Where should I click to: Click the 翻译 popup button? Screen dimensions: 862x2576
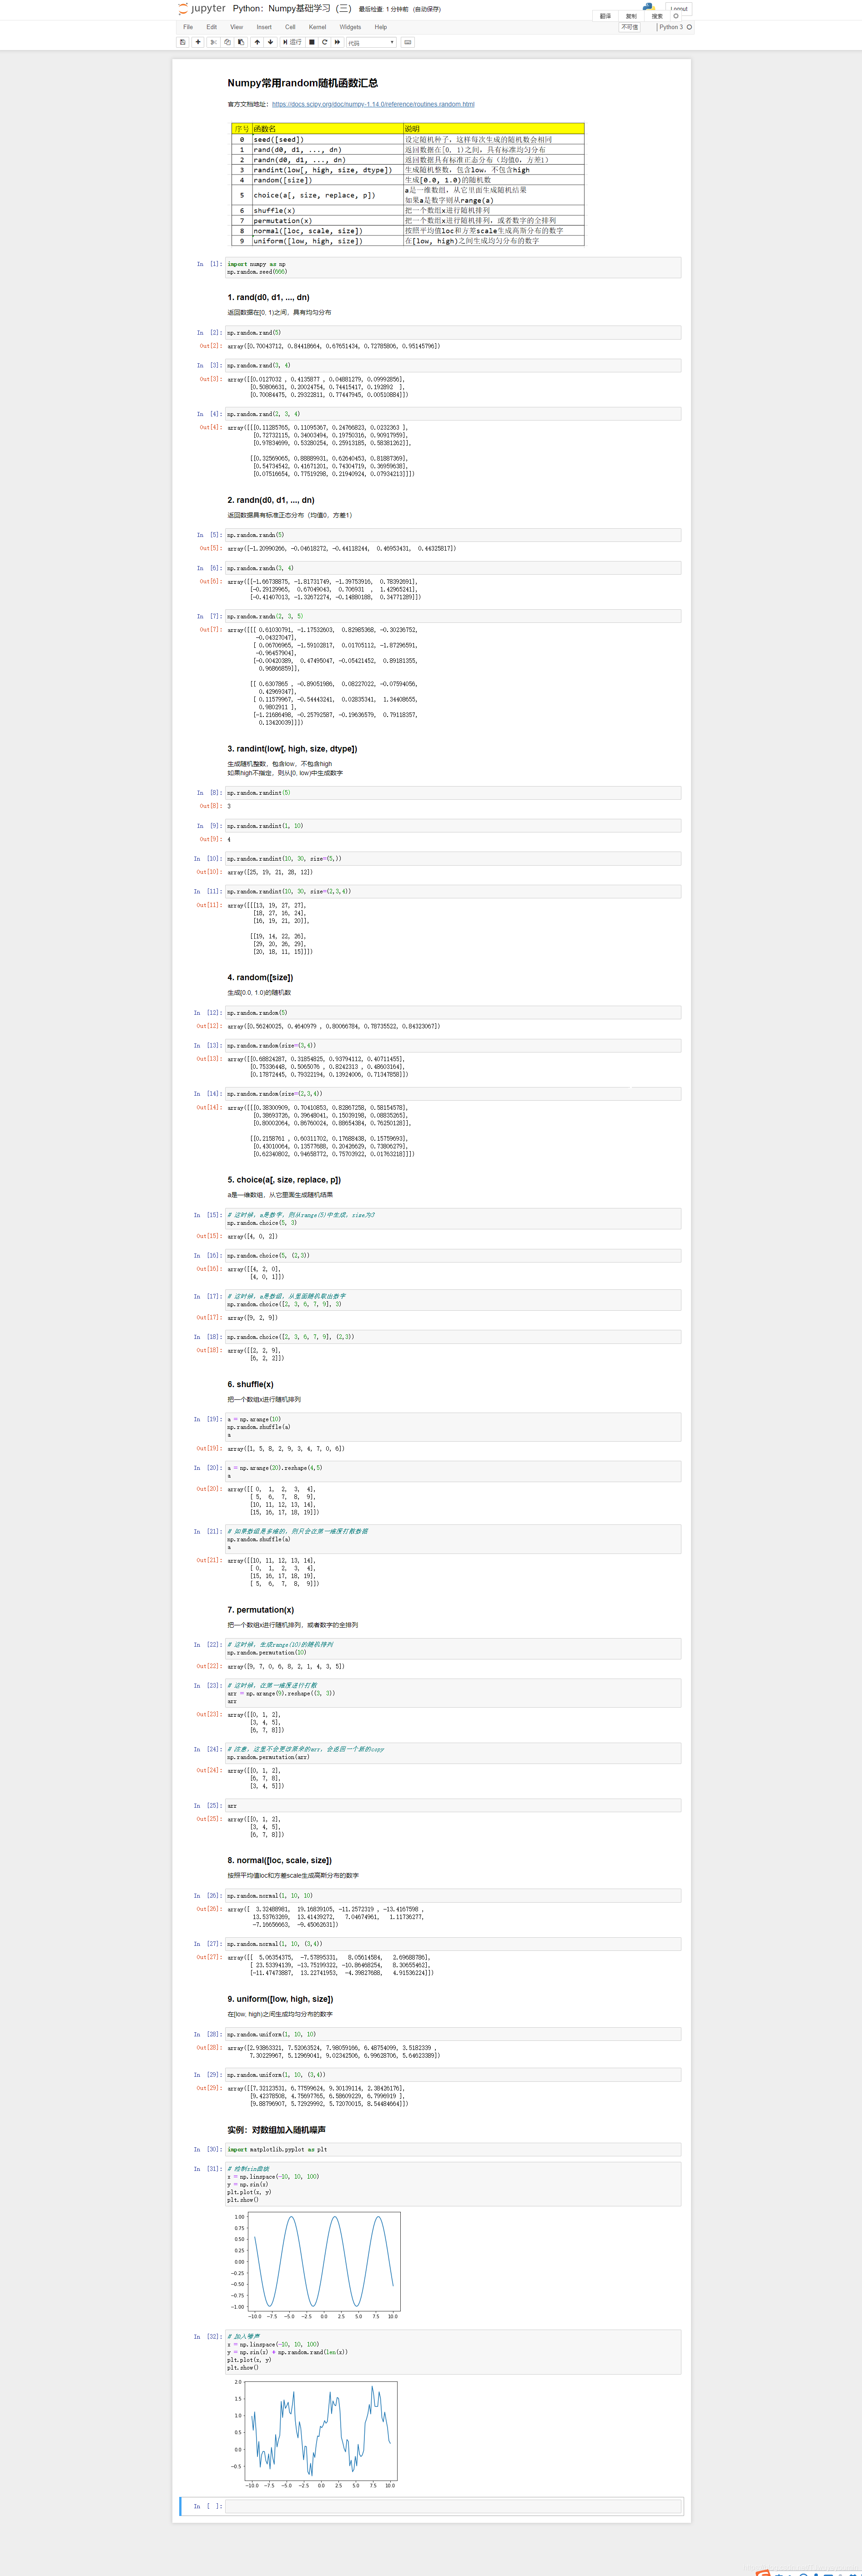click(x=605, y=16)
